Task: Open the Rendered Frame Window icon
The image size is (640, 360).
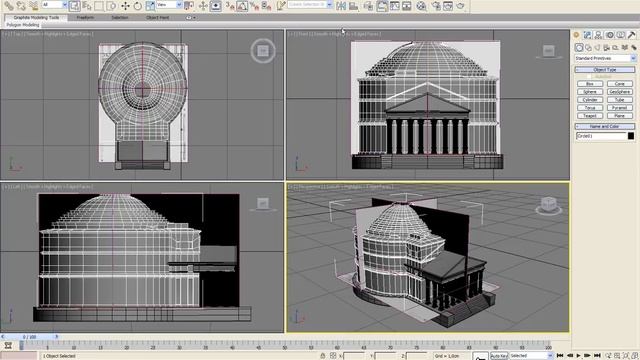Action: 448,6
